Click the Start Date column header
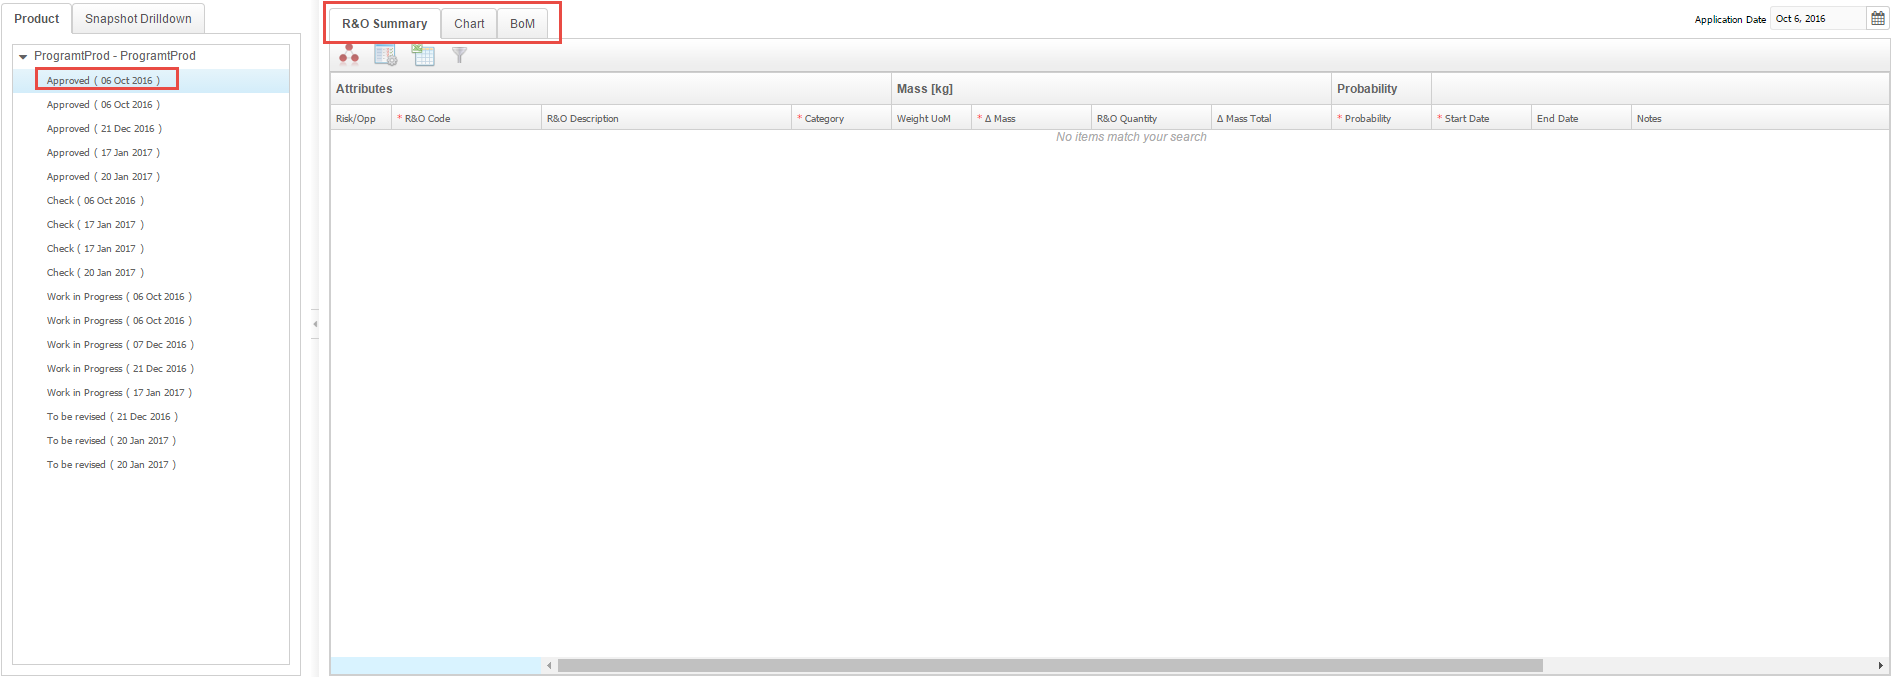Viewport: 1897px width, 677px height. tap(1481, 118)
